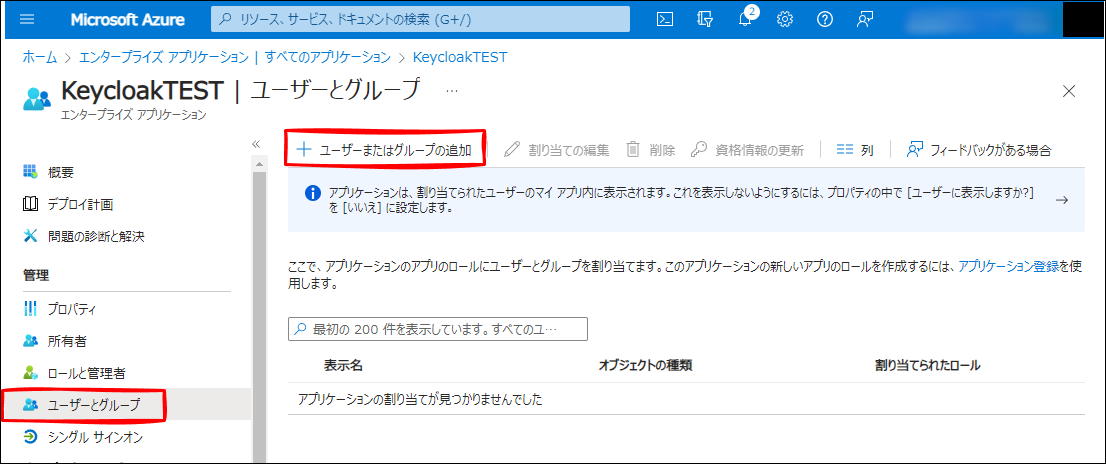Screen dimensions: 1106x464
Task: Click フィードバックがある場合 in the toolbar
Action: pos(979,150)
